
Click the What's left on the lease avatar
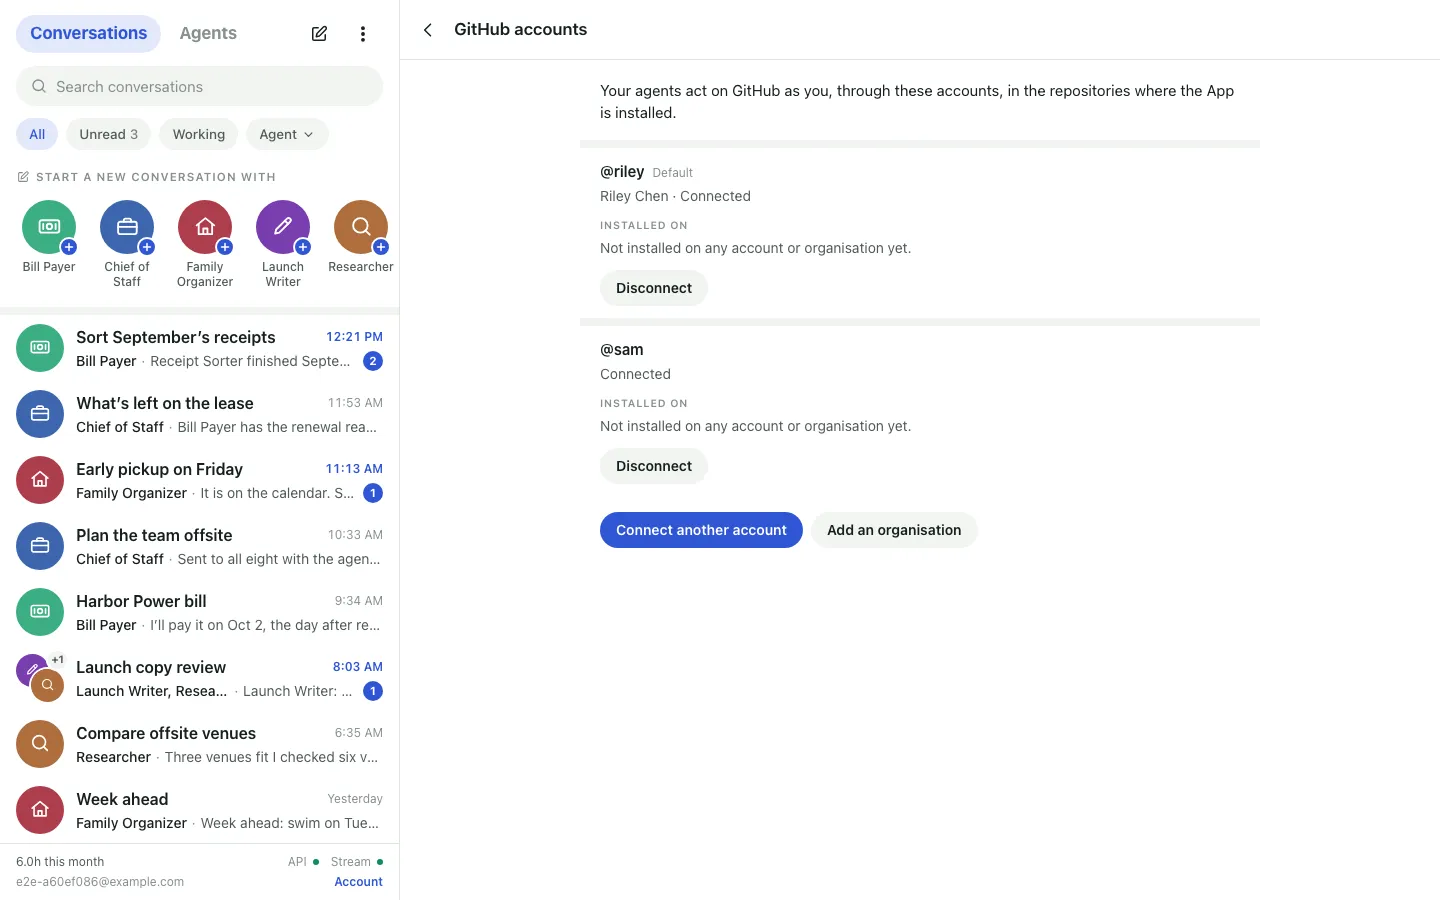point(40,414)
